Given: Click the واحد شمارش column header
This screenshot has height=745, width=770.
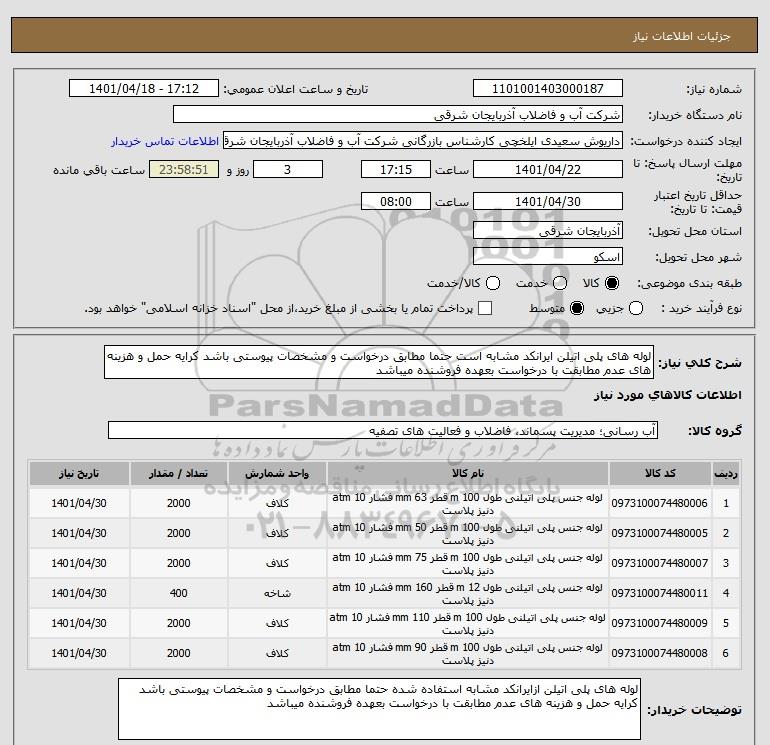Looking at the screenshot, I should 277,473.
